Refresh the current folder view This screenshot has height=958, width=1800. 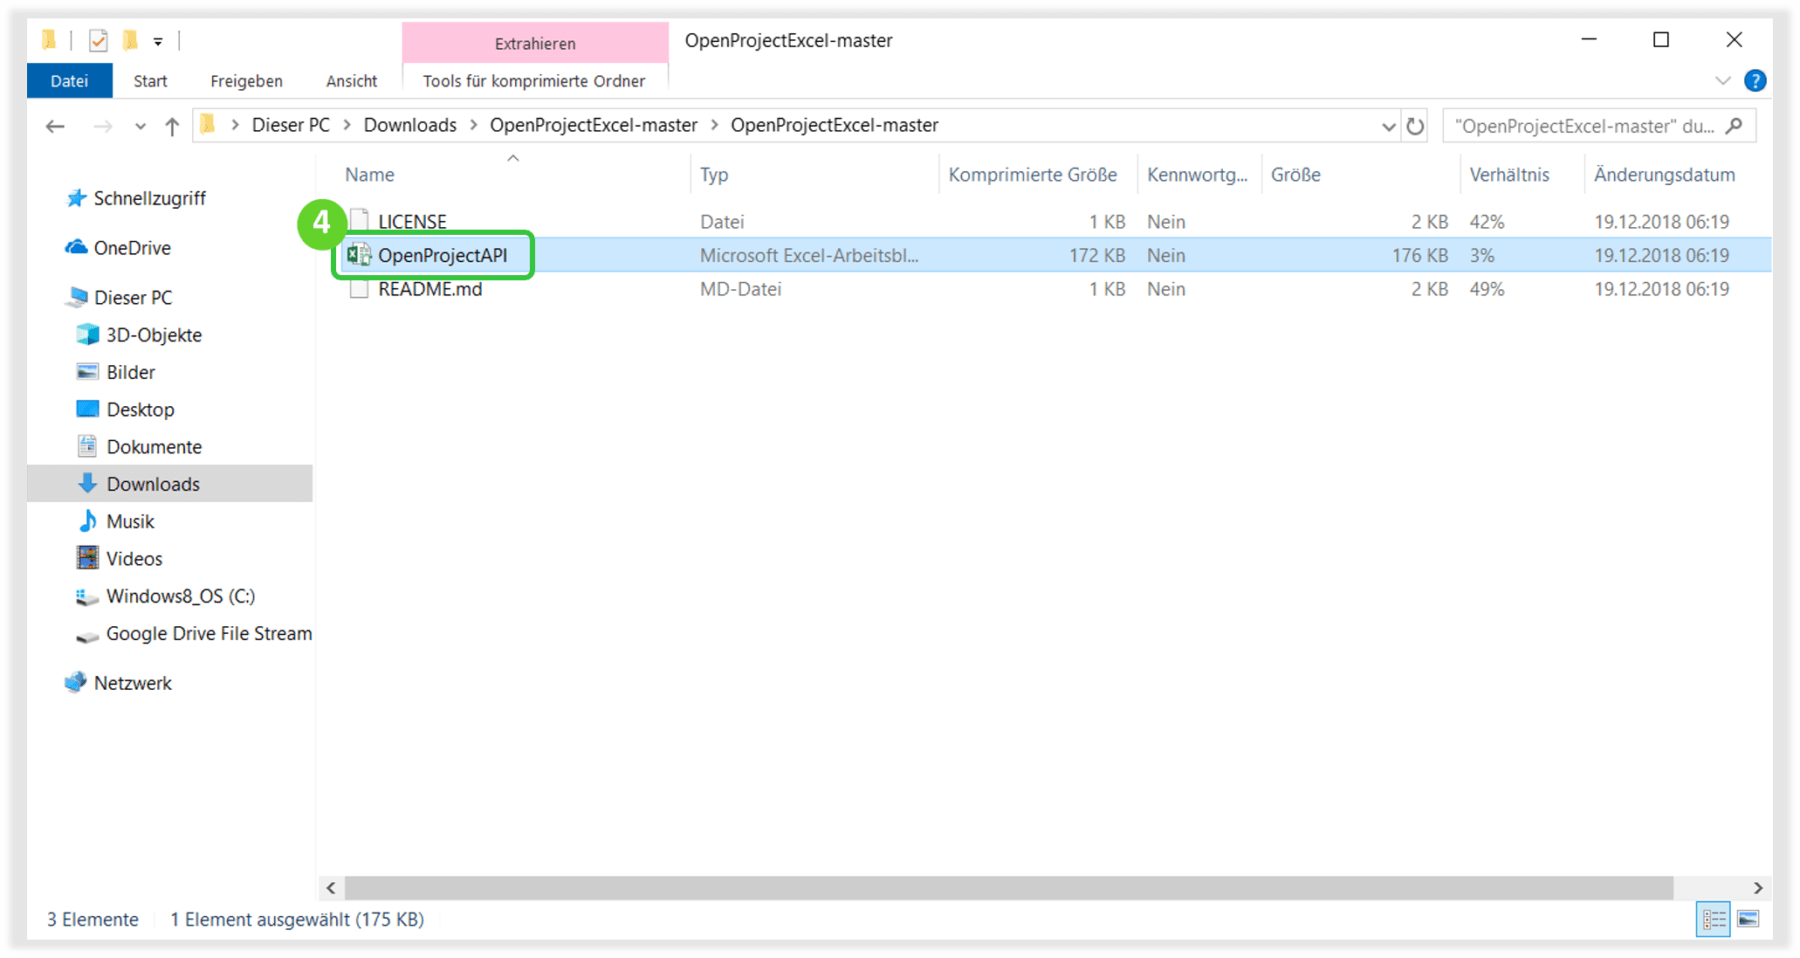tap(1415, 126)
